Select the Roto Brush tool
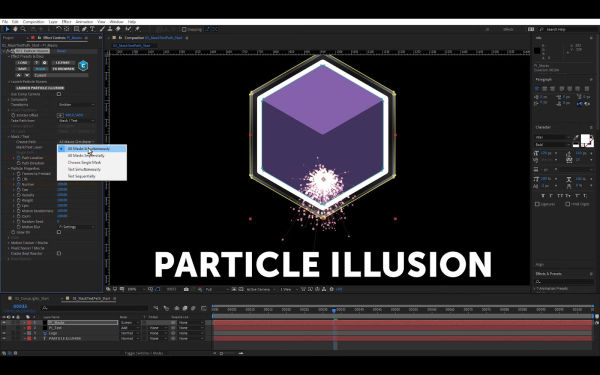Screen dimensions: 600x375 (x=128, y=29)
